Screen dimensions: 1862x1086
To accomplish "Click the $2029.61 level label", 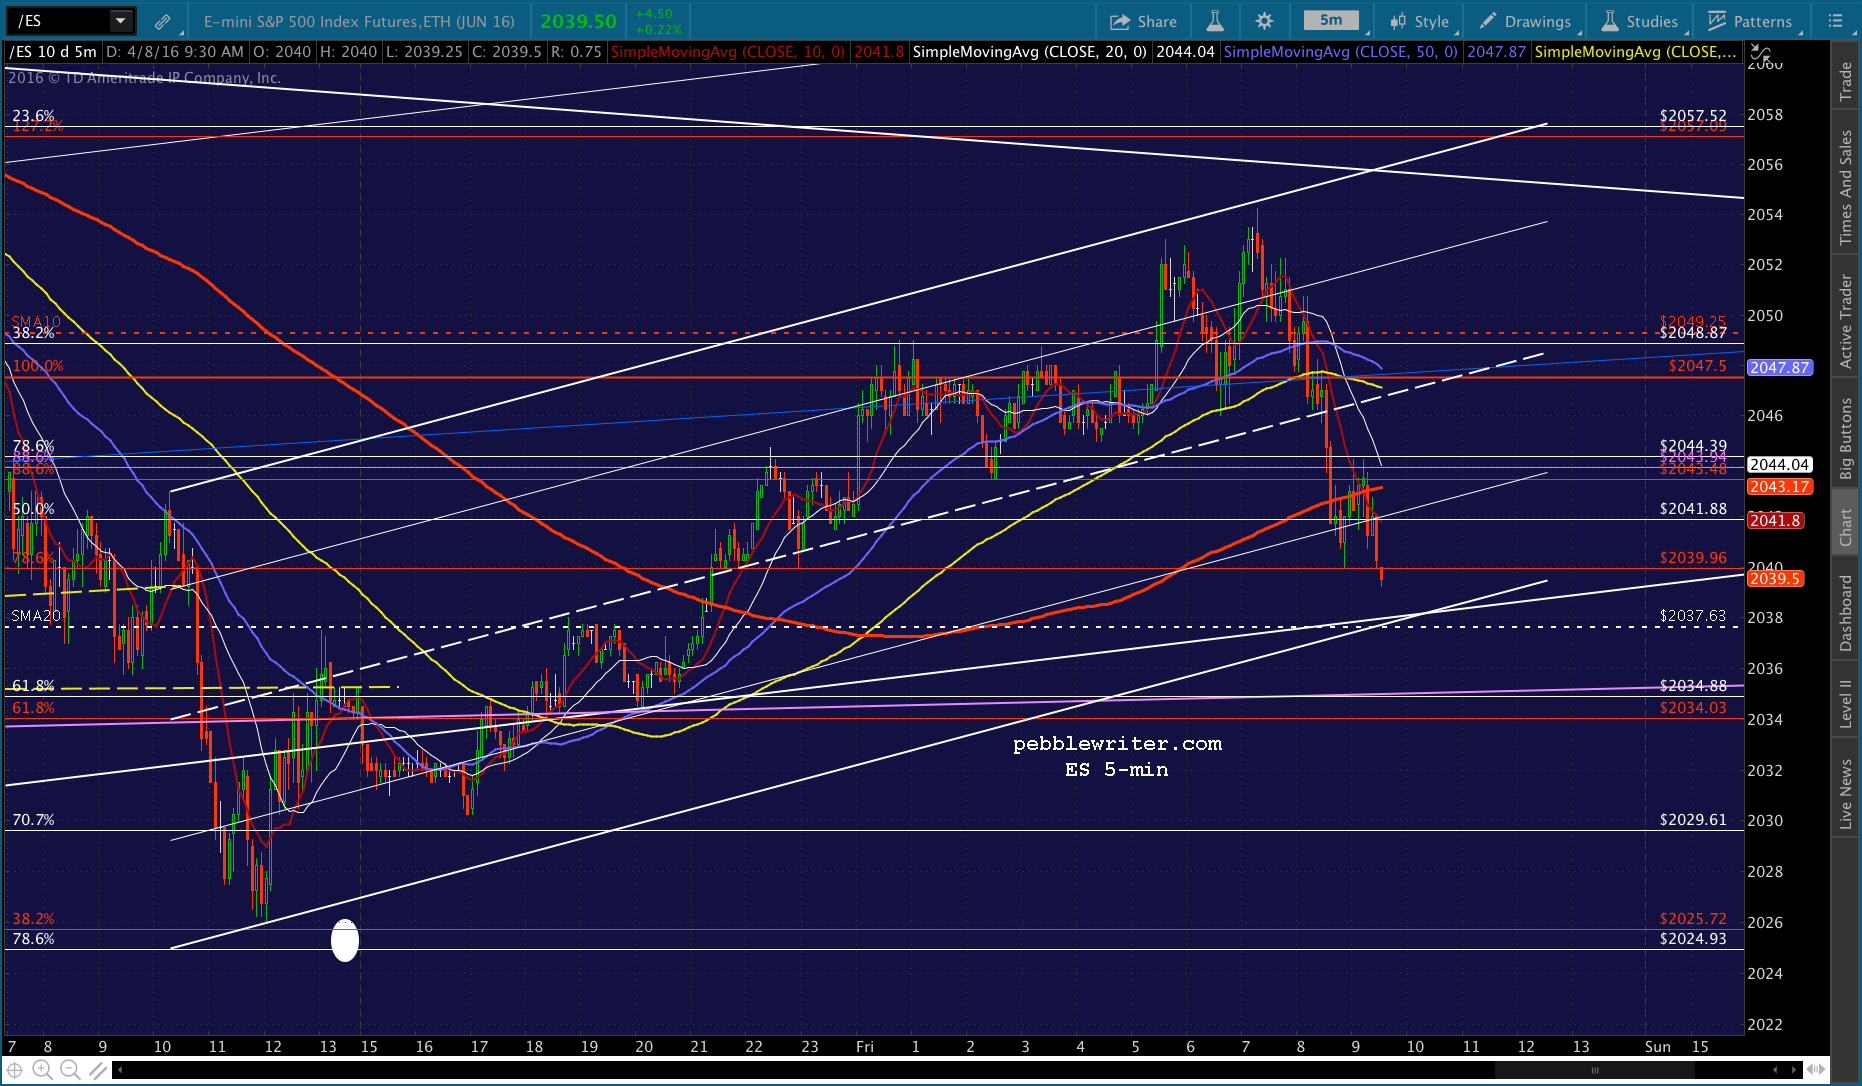I will [x=1693, y=820].
